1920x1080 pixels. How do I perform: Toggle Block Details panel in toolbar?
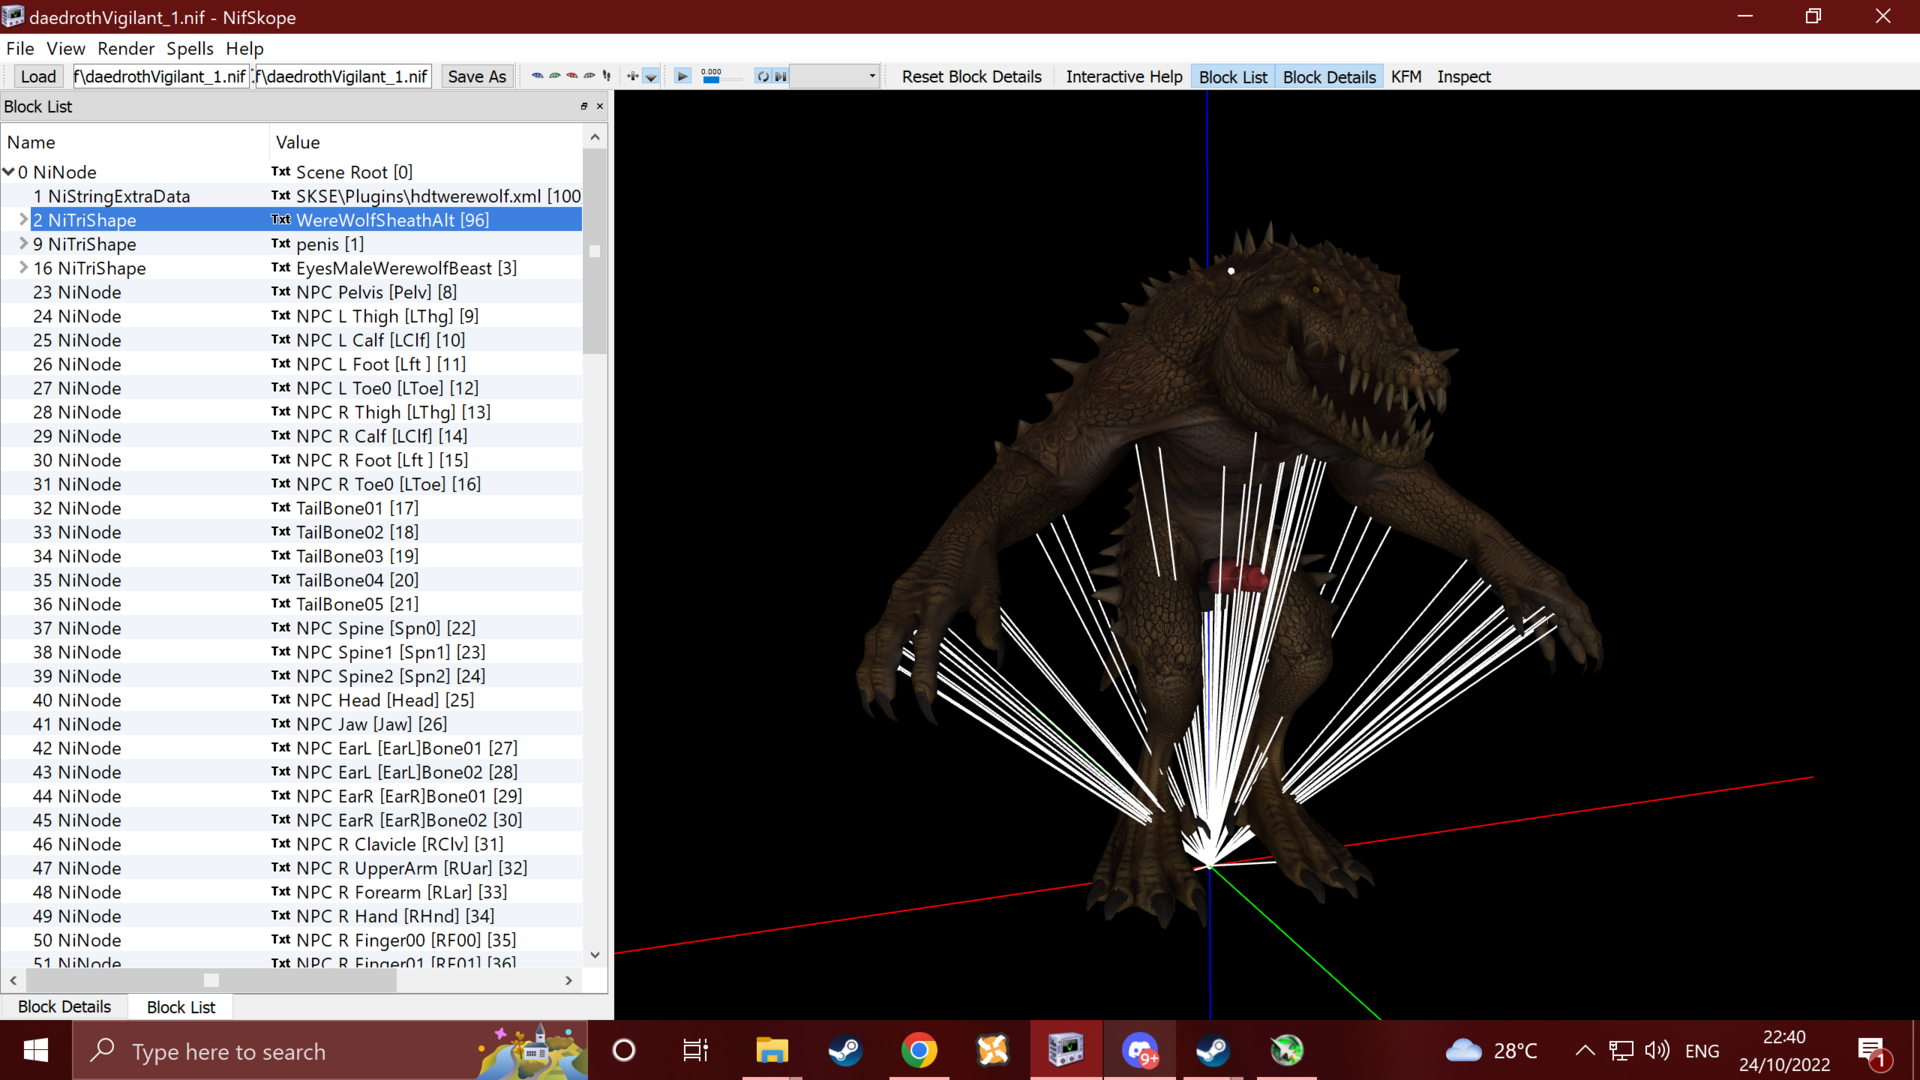click(1330, 76)
